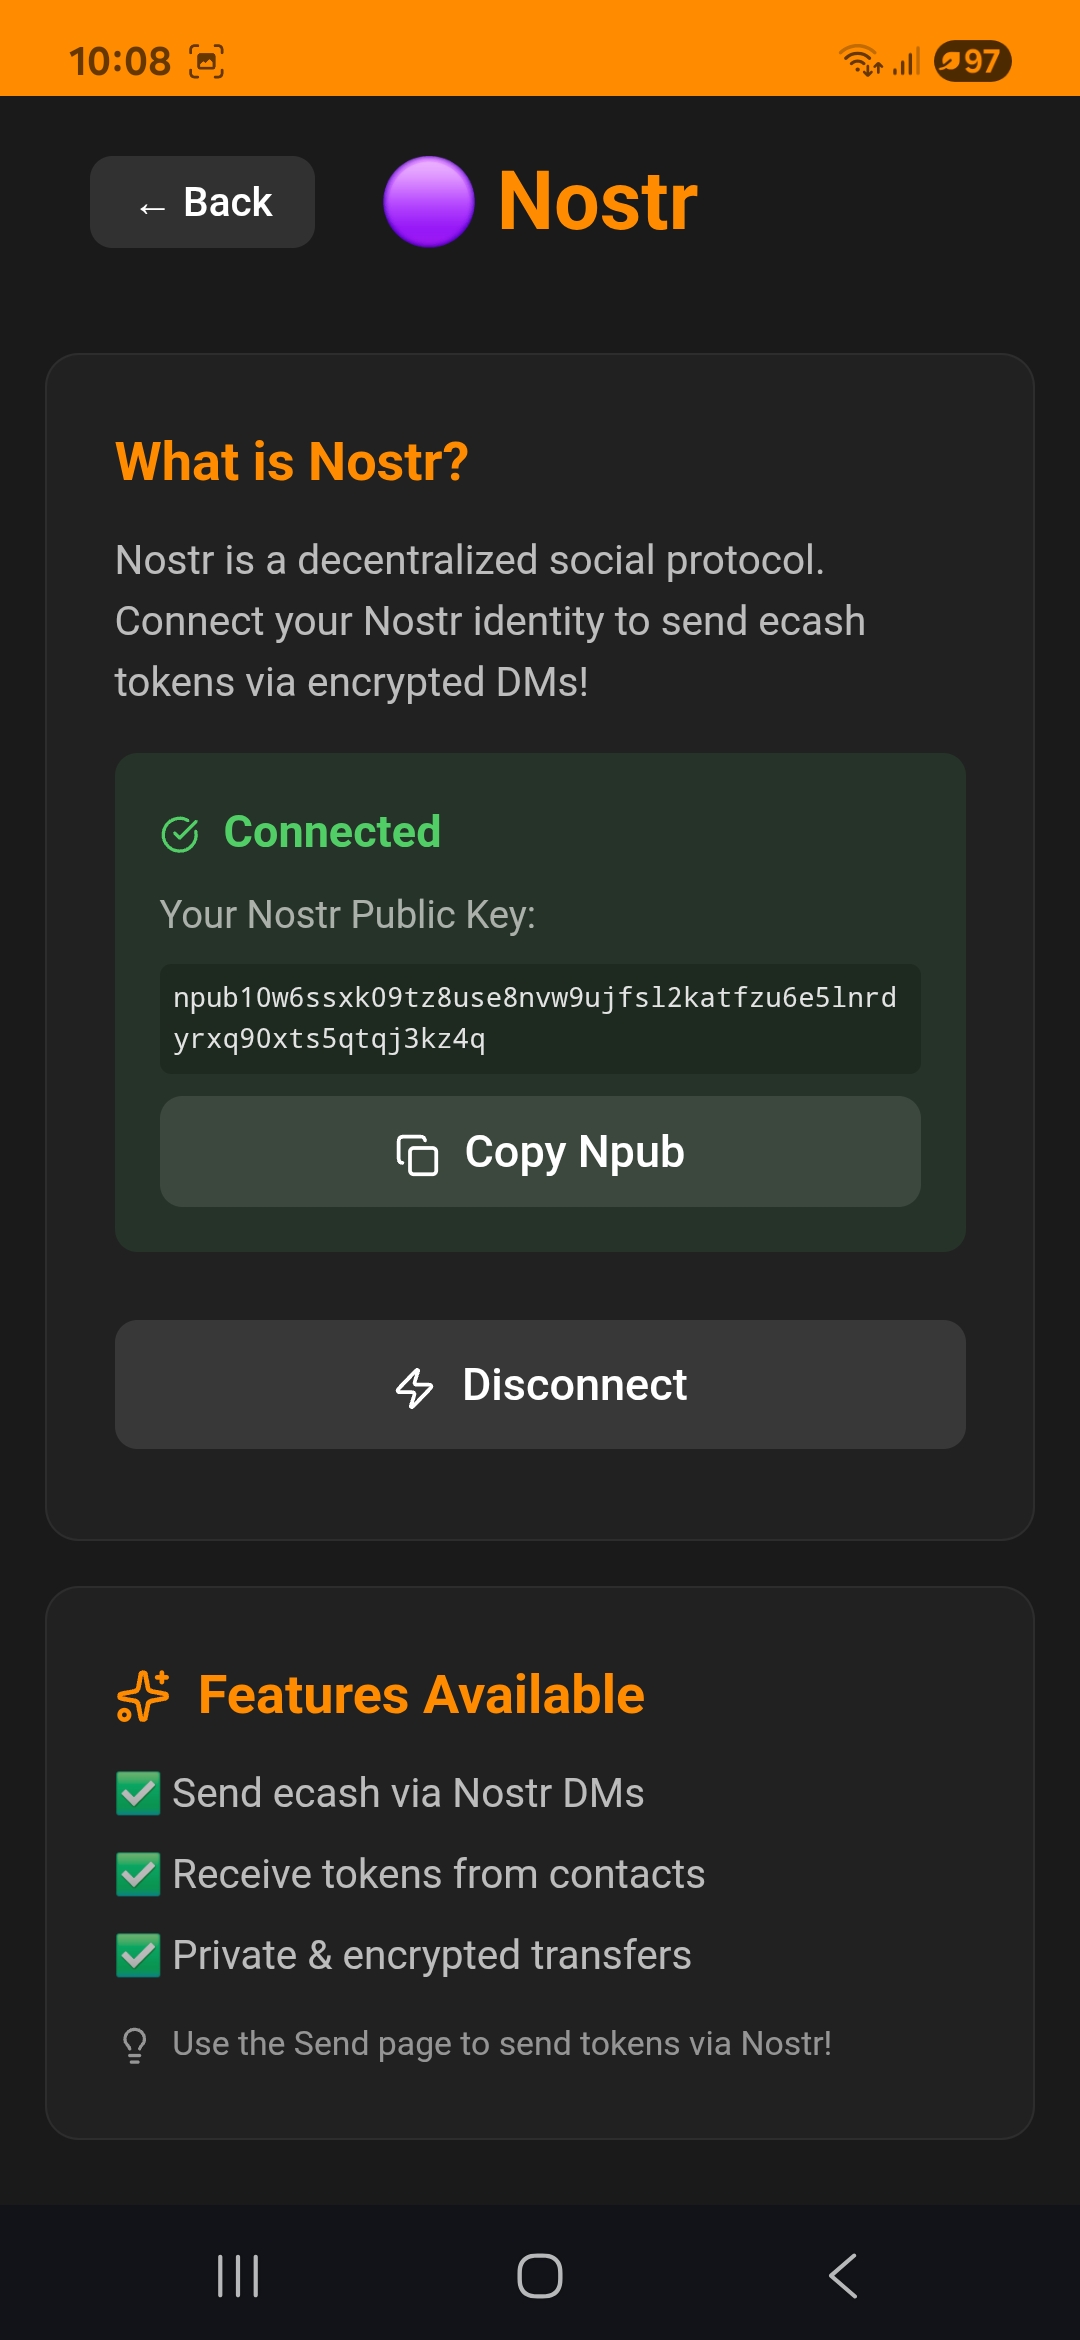Tap the purple Nostr logo icon
The height and width of the screenshot is (2340, 1080).
428,200
